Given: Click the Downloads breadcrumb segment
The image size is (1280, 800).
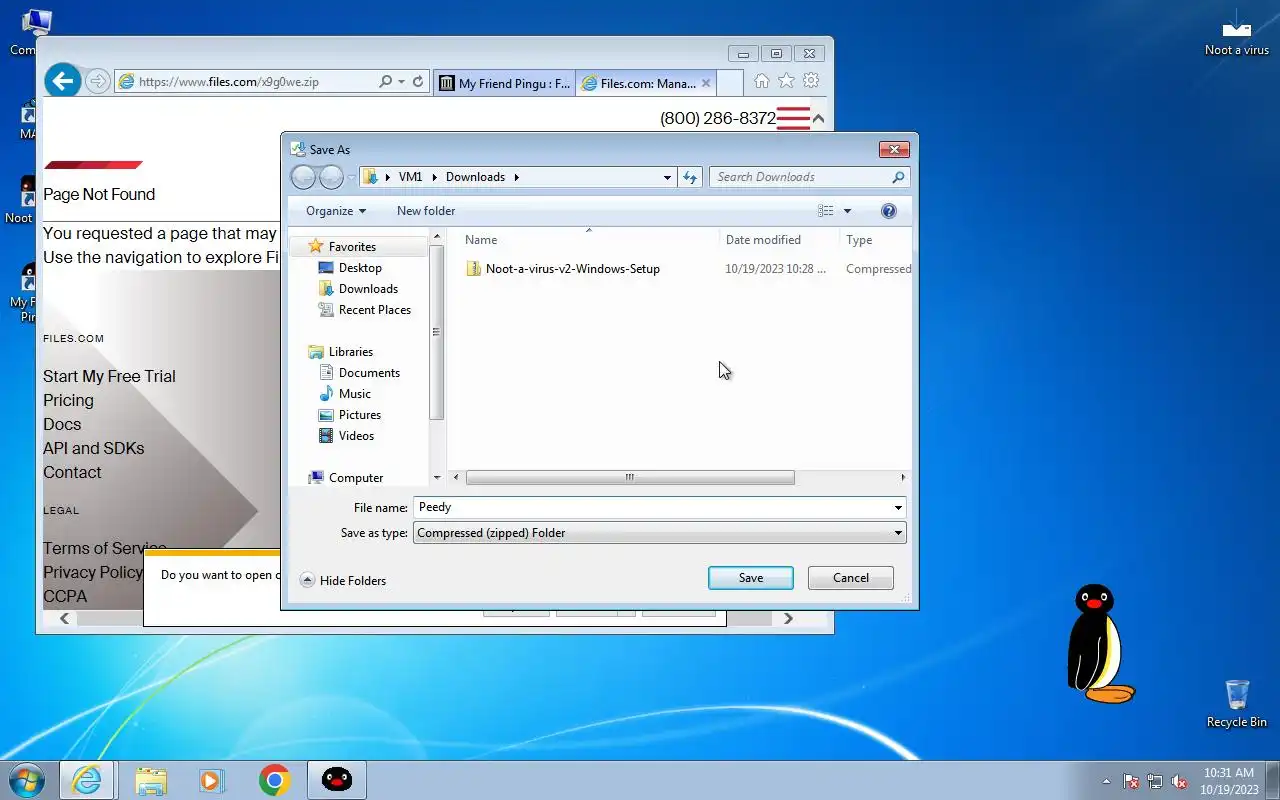Looking at the screenshot, I should [475, 177].
